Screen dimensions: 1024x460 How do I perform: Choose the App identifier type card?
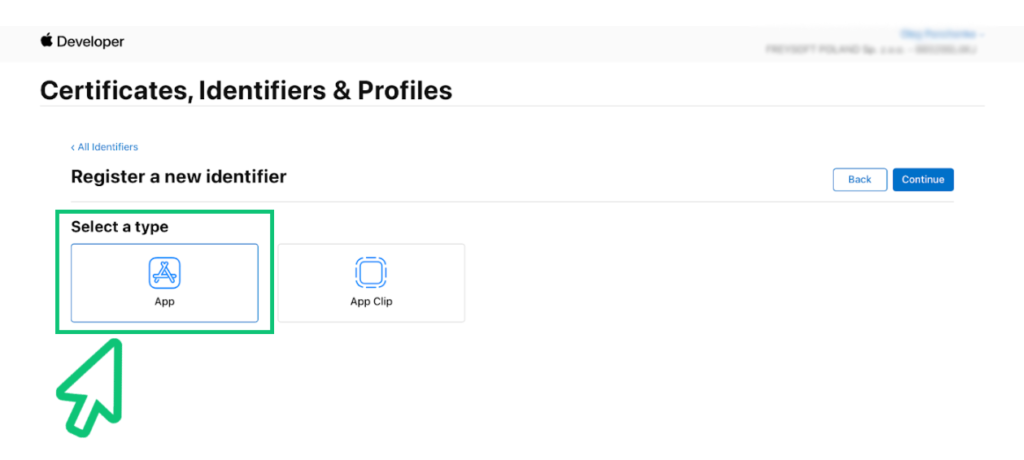point(165,283)
